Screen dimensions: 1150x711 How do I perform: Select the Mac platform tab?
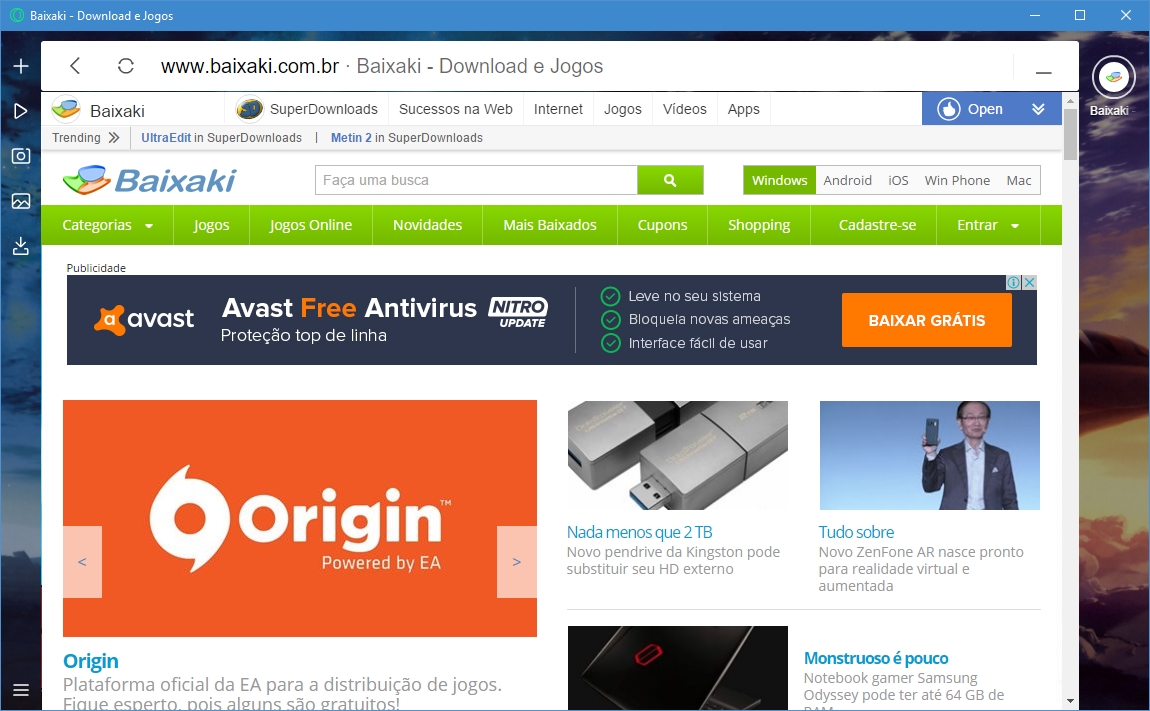[x=1019, y=180]
